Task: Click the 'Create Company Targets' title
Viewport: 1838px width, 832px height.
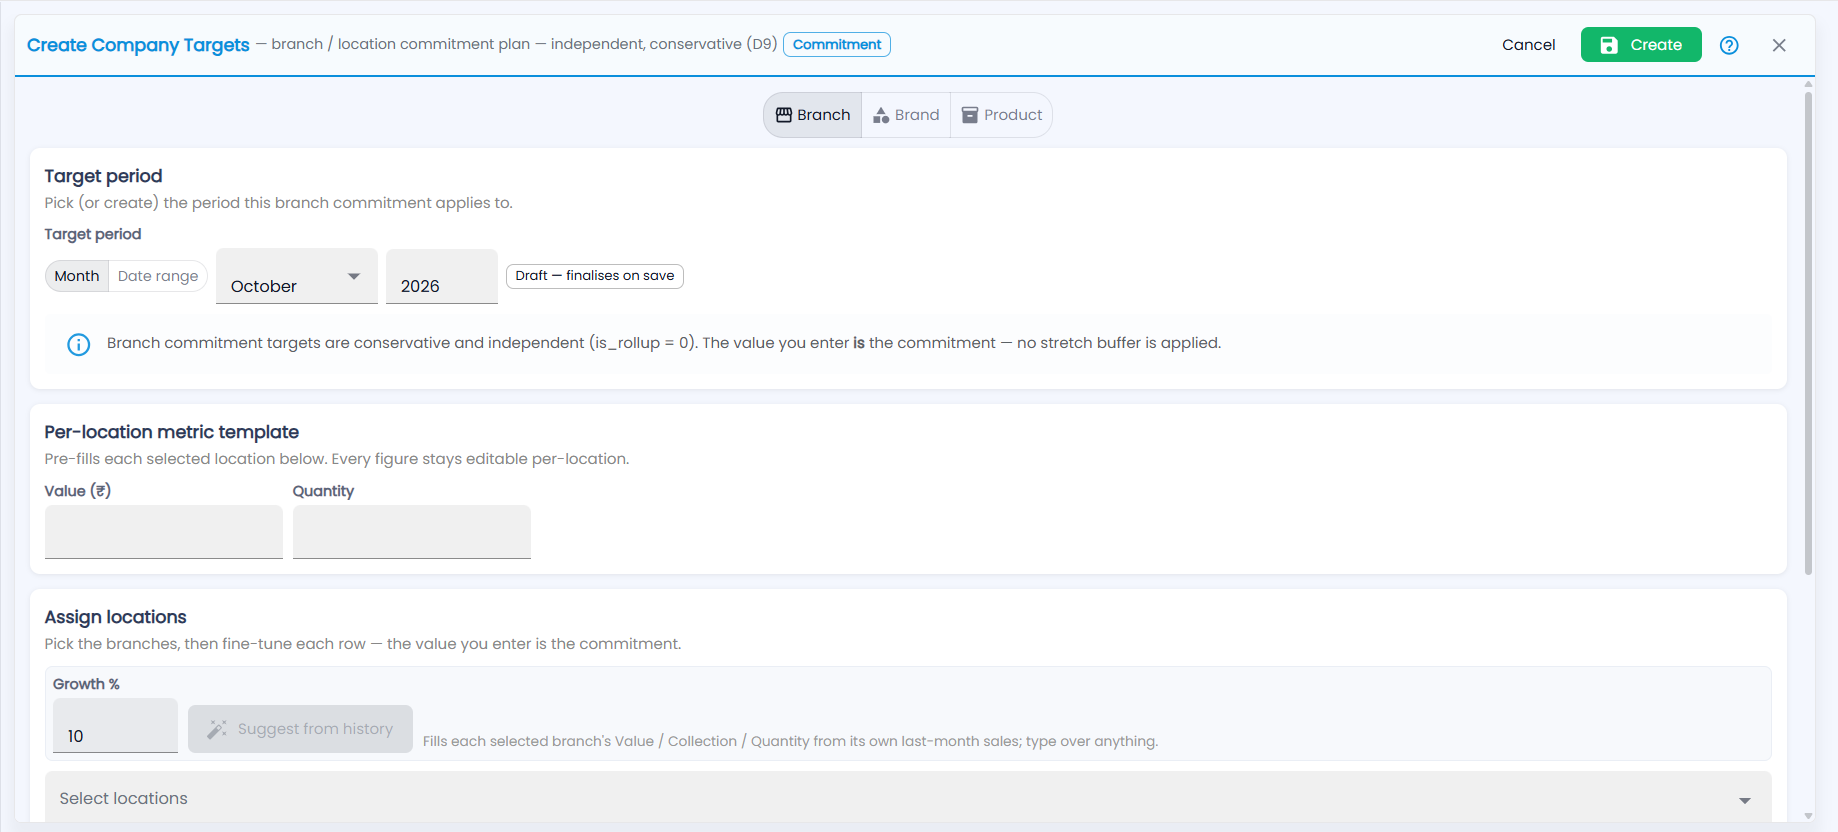Action: coord(138,45)
